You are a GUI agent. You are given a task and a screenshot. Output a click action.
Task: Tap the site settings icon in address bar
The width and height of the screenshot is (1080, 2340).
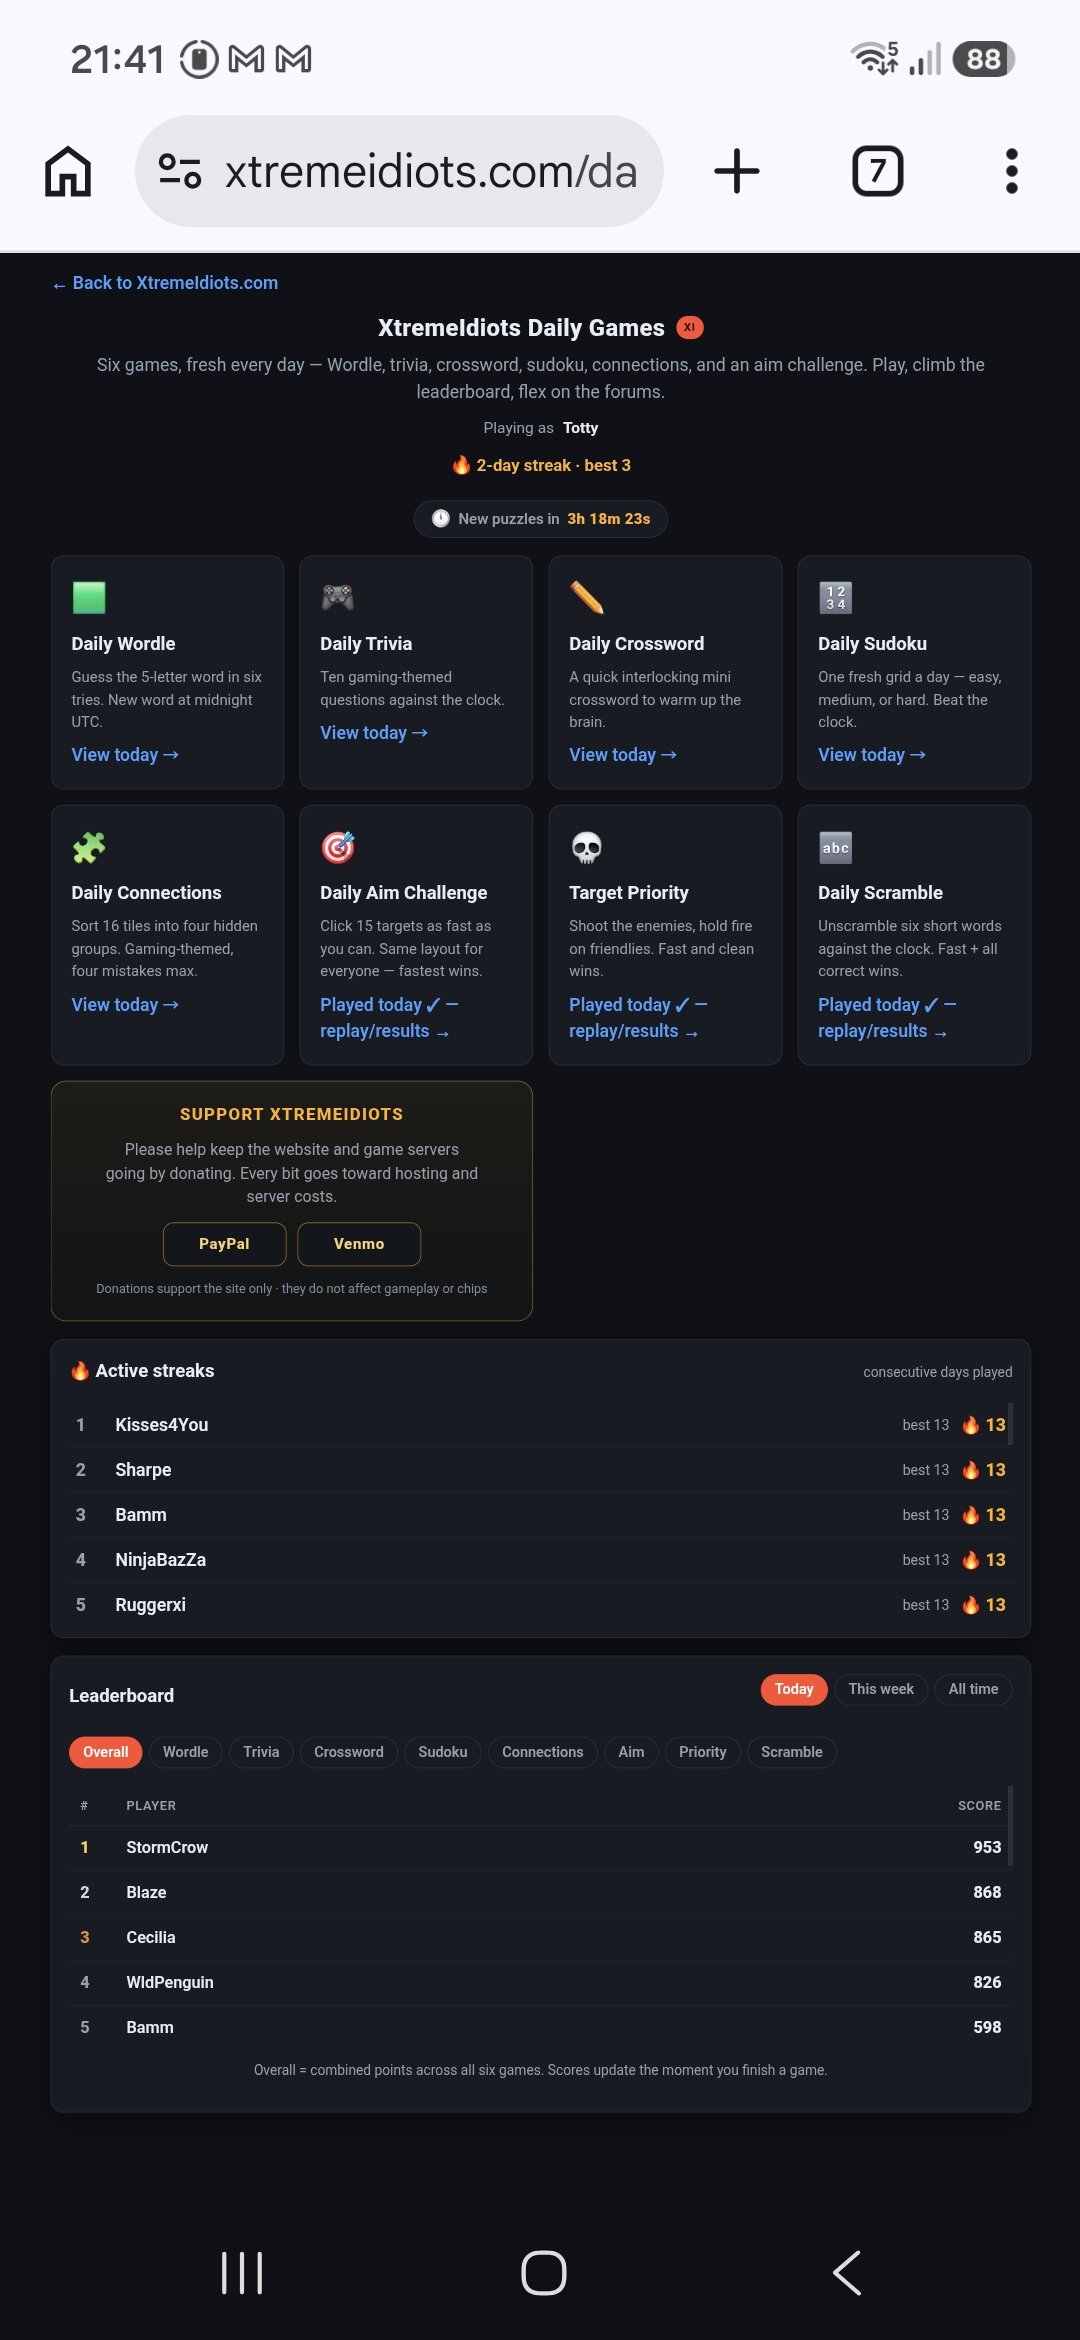180,171
